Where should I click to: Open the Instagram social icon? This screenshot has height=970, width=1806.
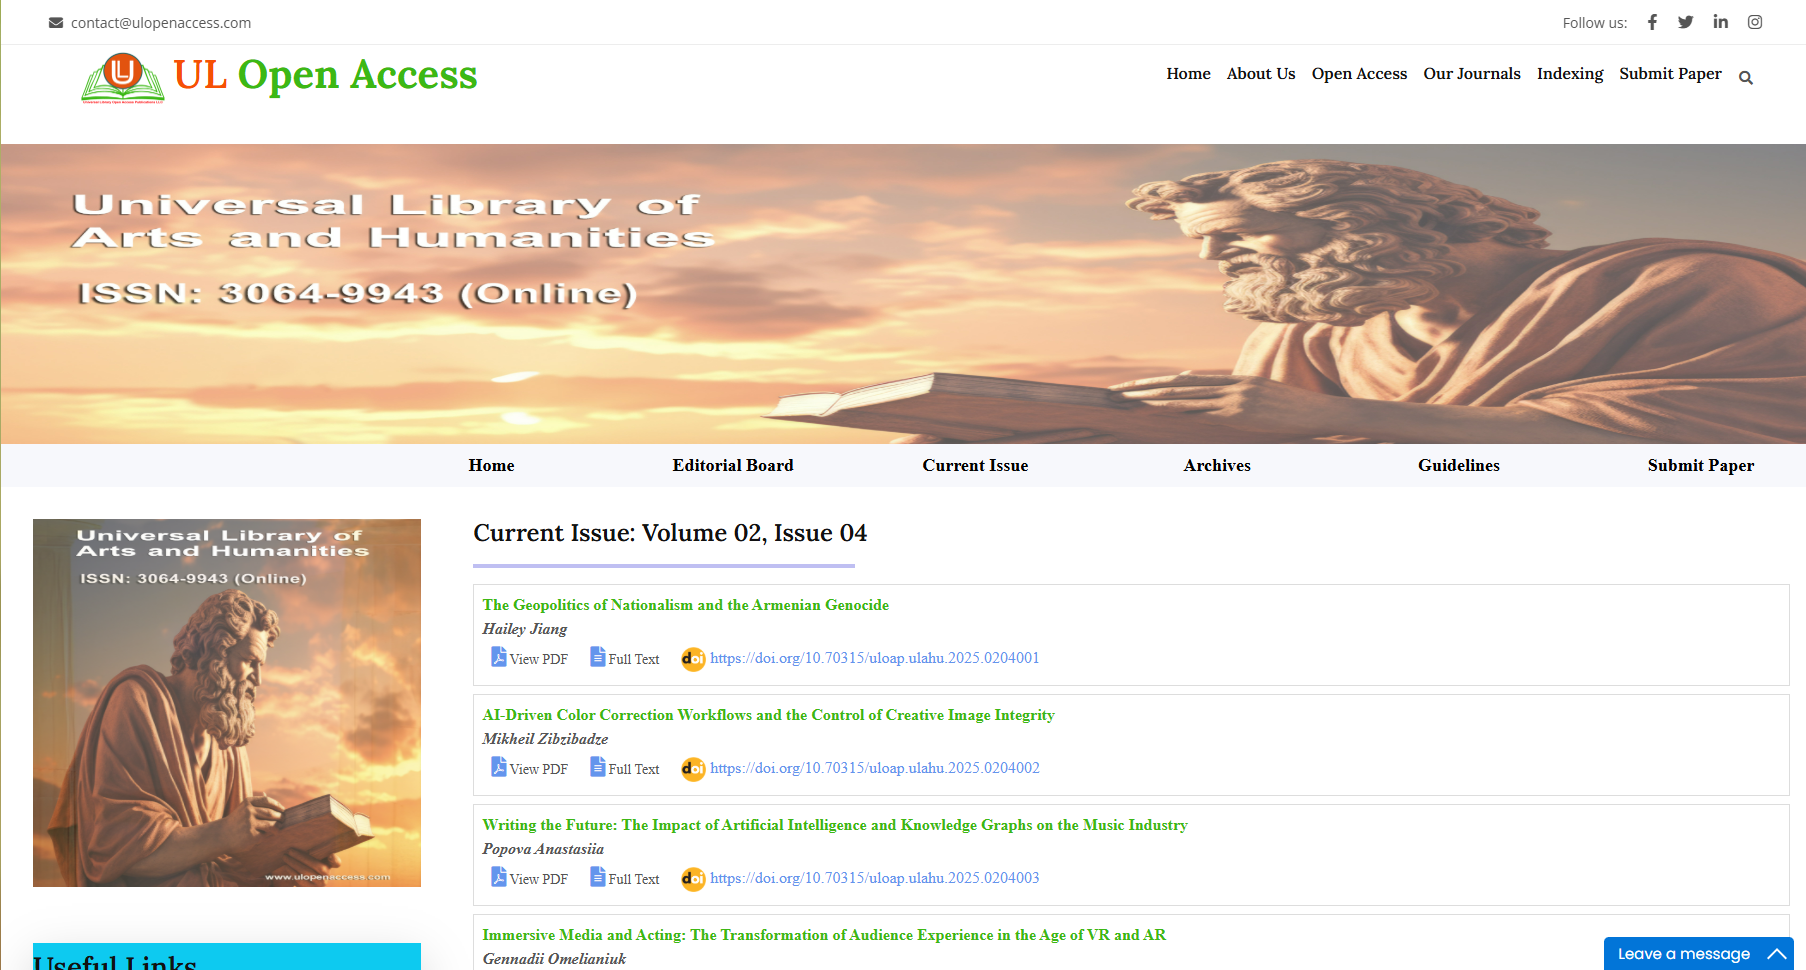point(1755,22)
